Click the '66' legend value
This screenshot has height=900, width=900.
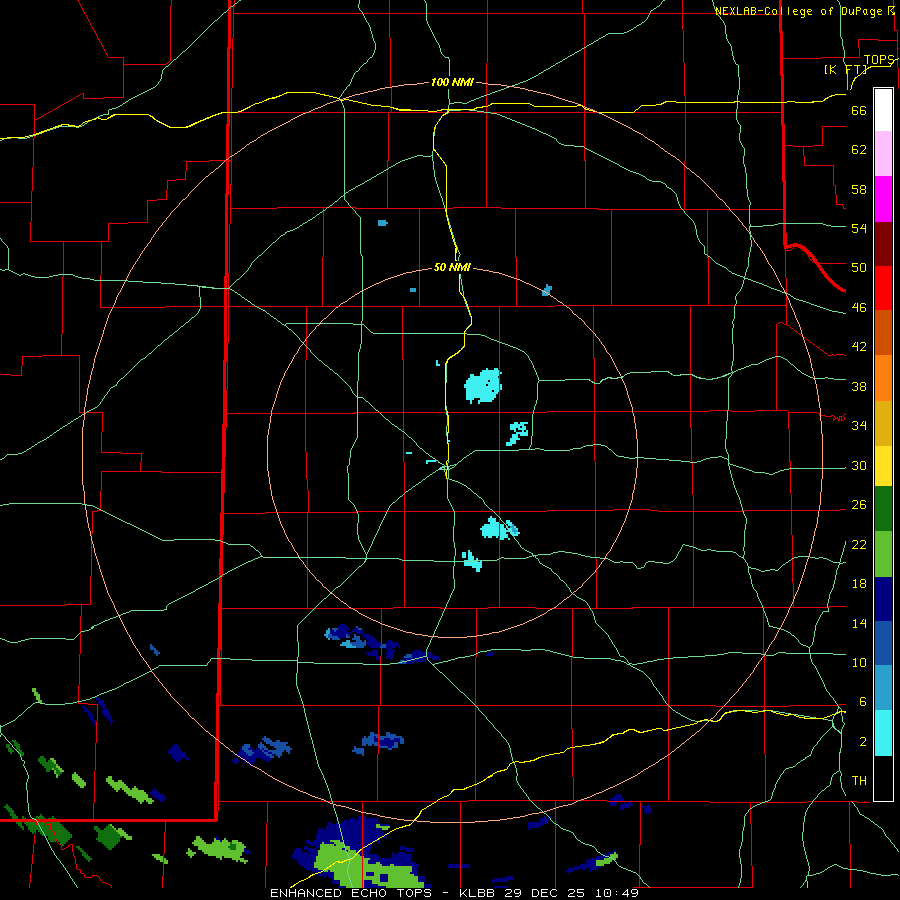[x=859, y=111]
